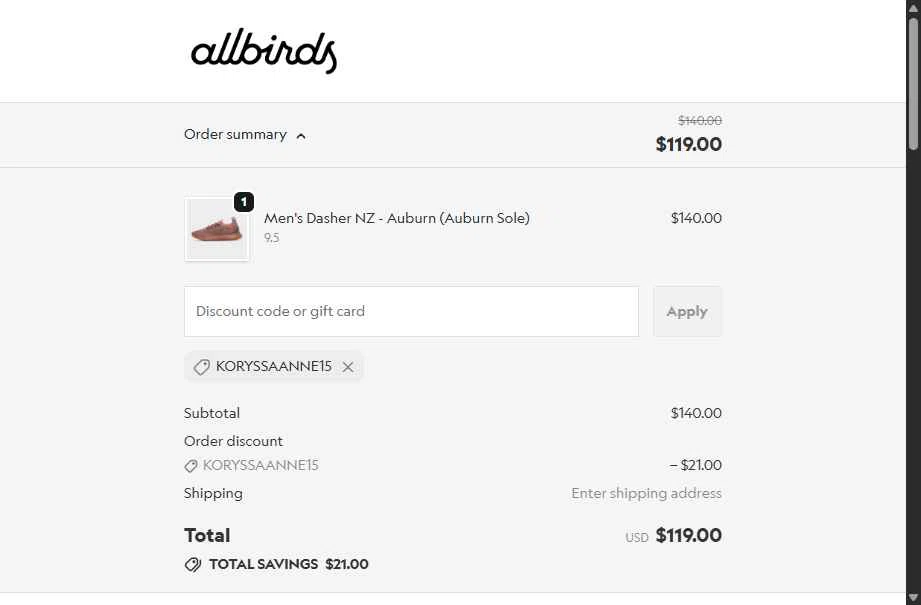Screen dimensions: 921x605
Task: Click the tag icon under Order discount
Action: (191, 466)
